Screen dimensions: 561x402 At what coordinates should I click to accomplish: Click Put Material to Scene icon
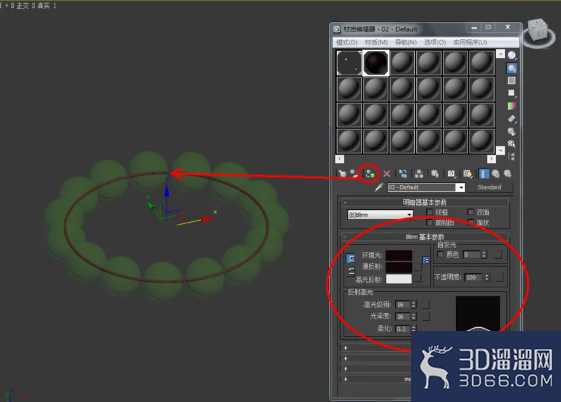pos(354,174)
